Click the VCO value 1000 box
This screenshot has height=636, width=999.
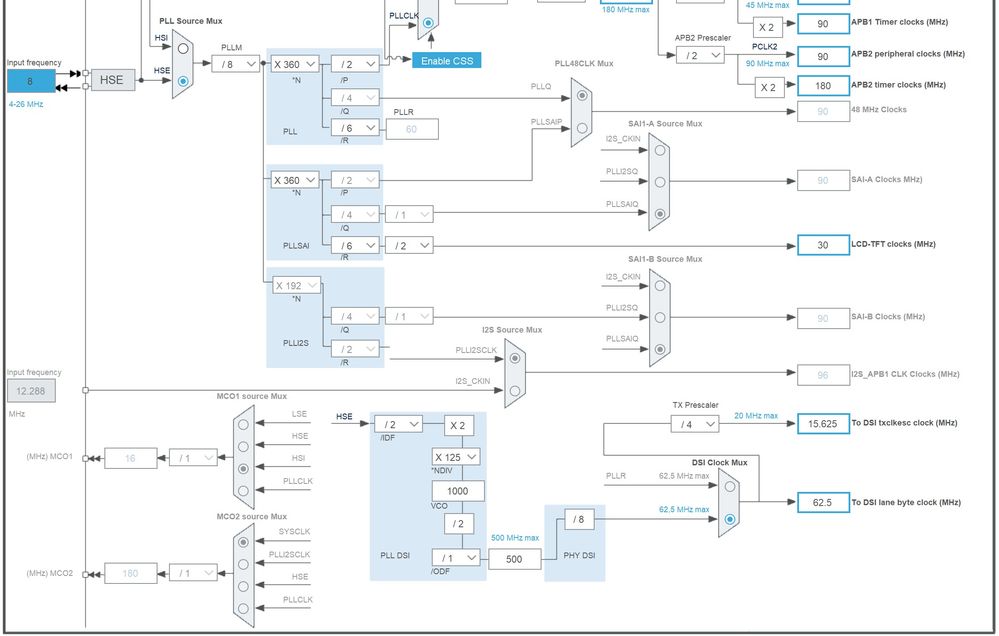(458, 491)
